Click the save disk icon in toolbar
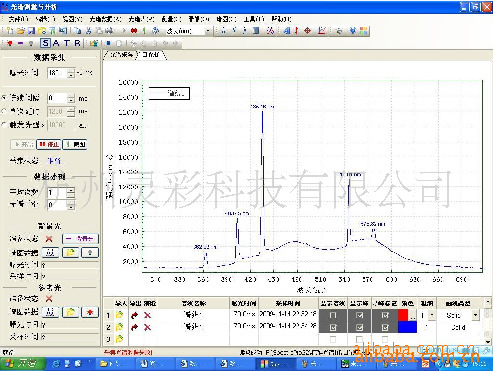This screenshot has width=493, height=371. [x=31, y=31]
